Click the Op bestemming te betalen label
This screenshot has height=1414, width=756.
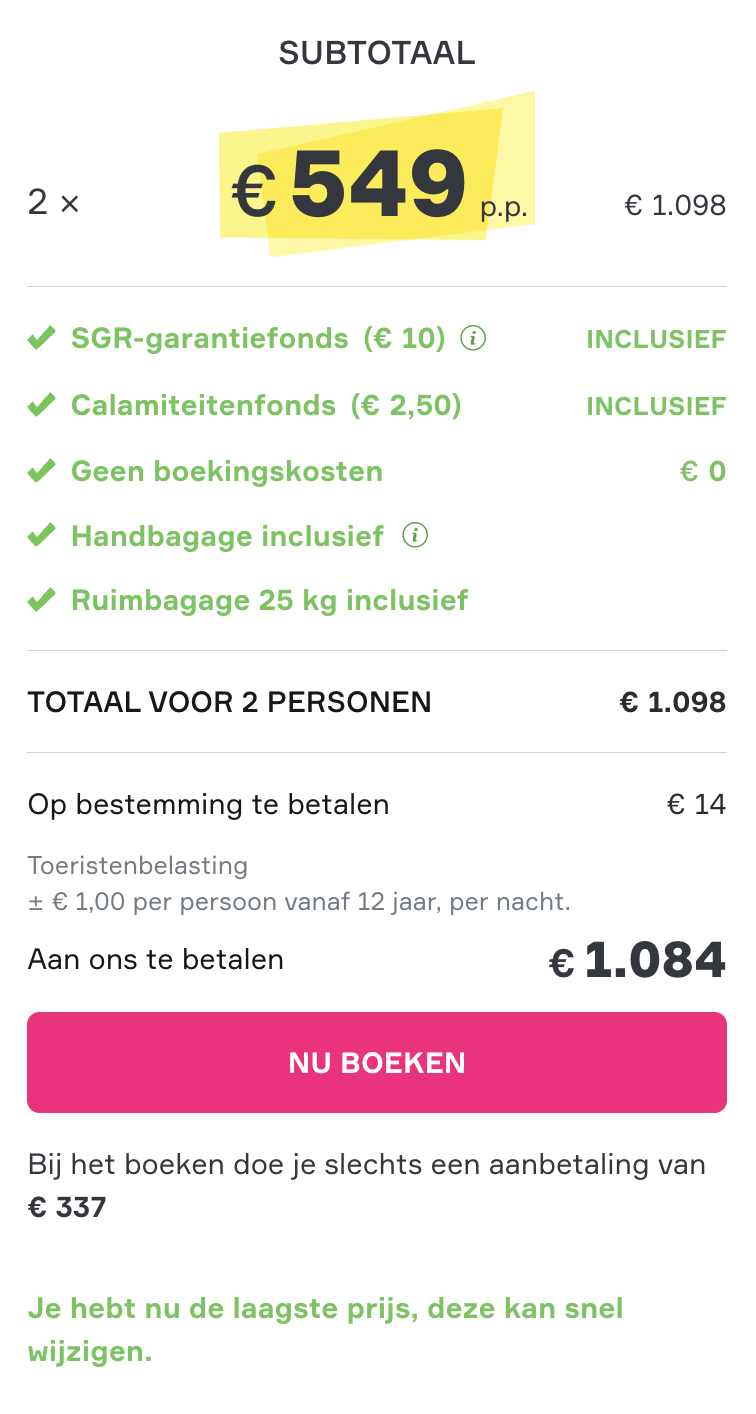pyautogui.click(x=208, y=804)
